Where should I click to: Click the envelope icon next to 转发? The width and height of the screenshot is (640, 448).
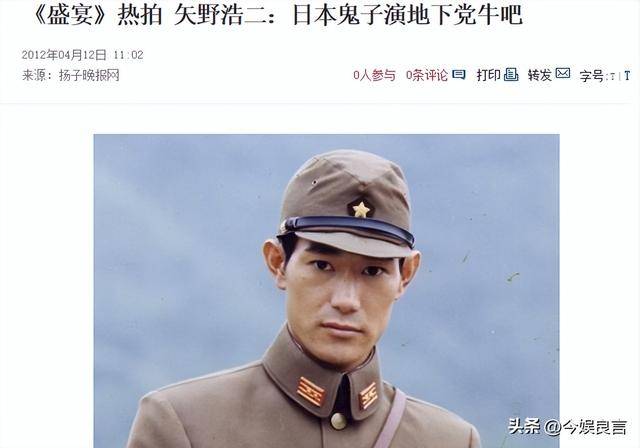(x=563, y=73)
